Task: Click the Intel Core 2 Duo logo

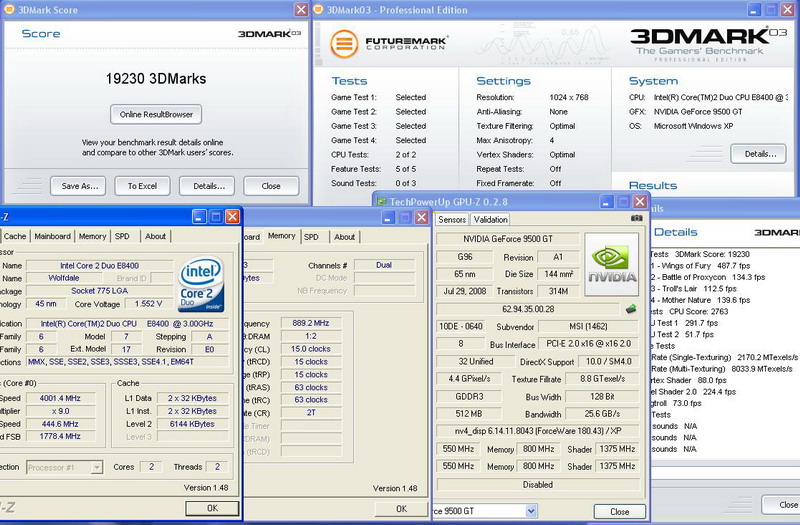Action: pos(201,284)
